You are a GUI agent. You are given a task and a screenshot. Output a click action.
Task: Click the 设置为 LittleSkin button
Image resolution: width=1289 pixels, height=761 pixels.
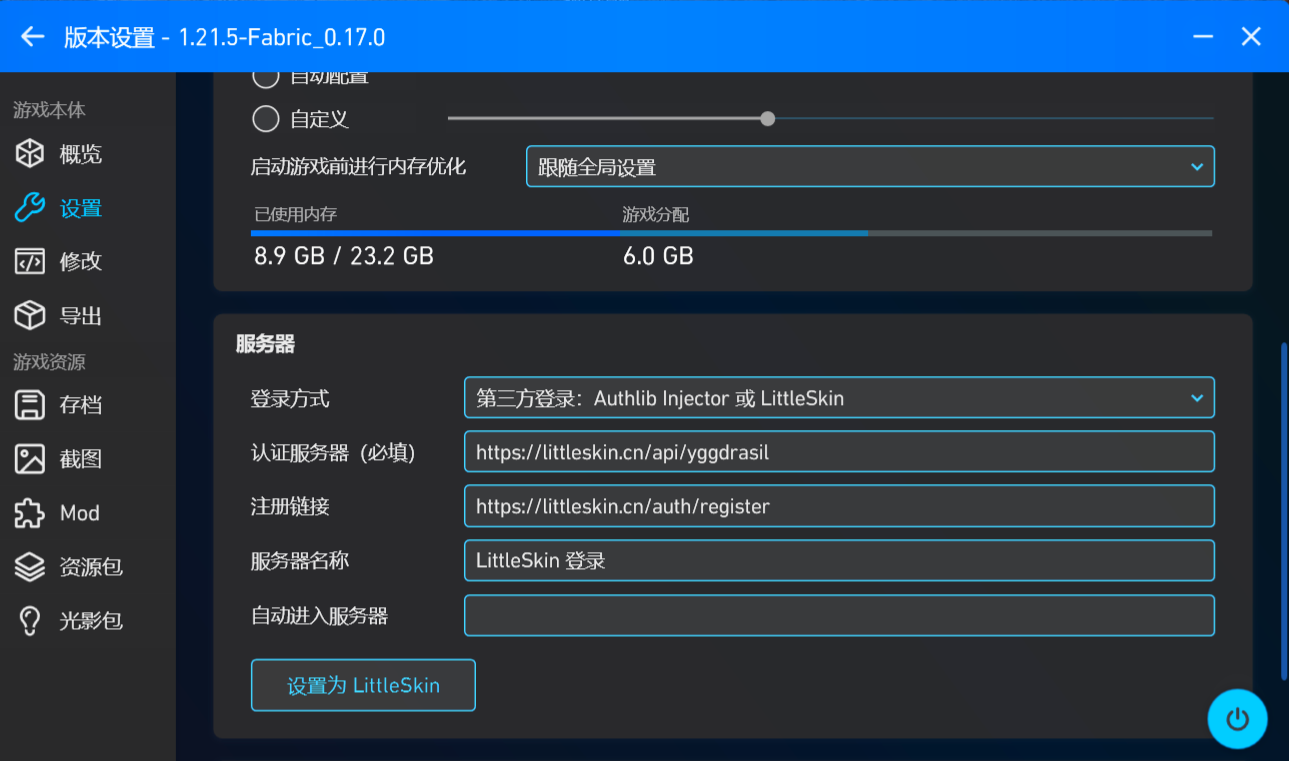click(x=363, y=685)
